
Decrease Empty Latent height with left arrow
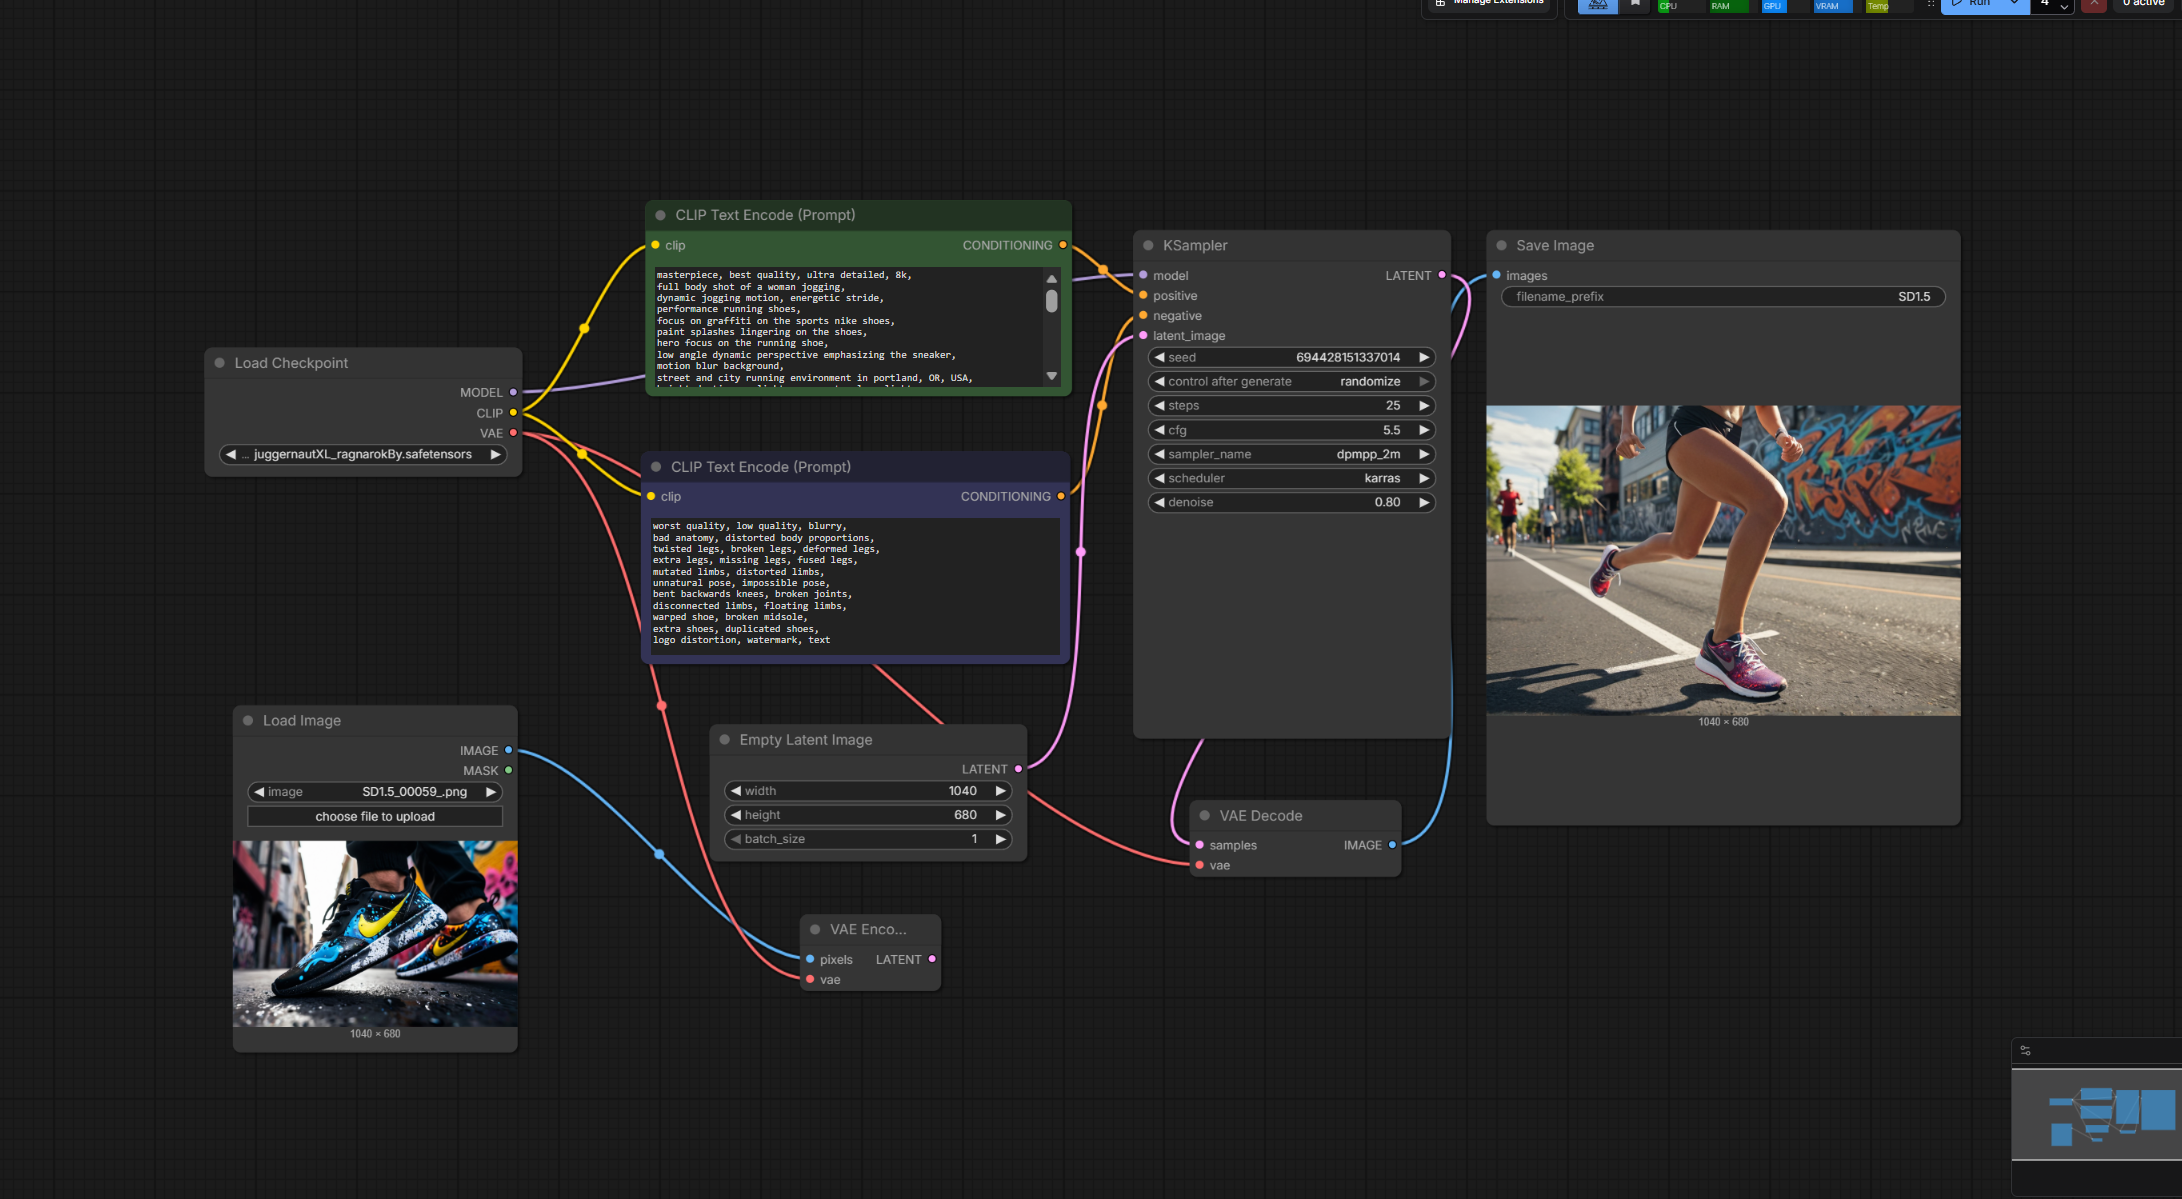[736, 816]
